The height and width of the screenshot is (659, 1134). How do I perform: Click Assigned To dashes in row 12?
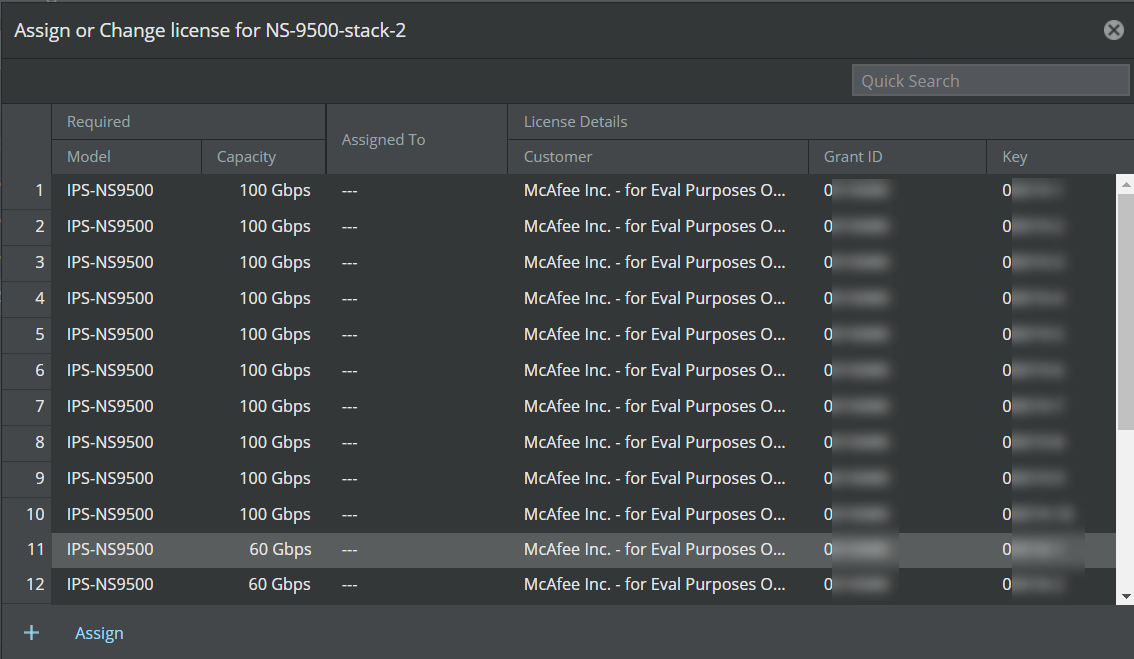pos(349,585)
